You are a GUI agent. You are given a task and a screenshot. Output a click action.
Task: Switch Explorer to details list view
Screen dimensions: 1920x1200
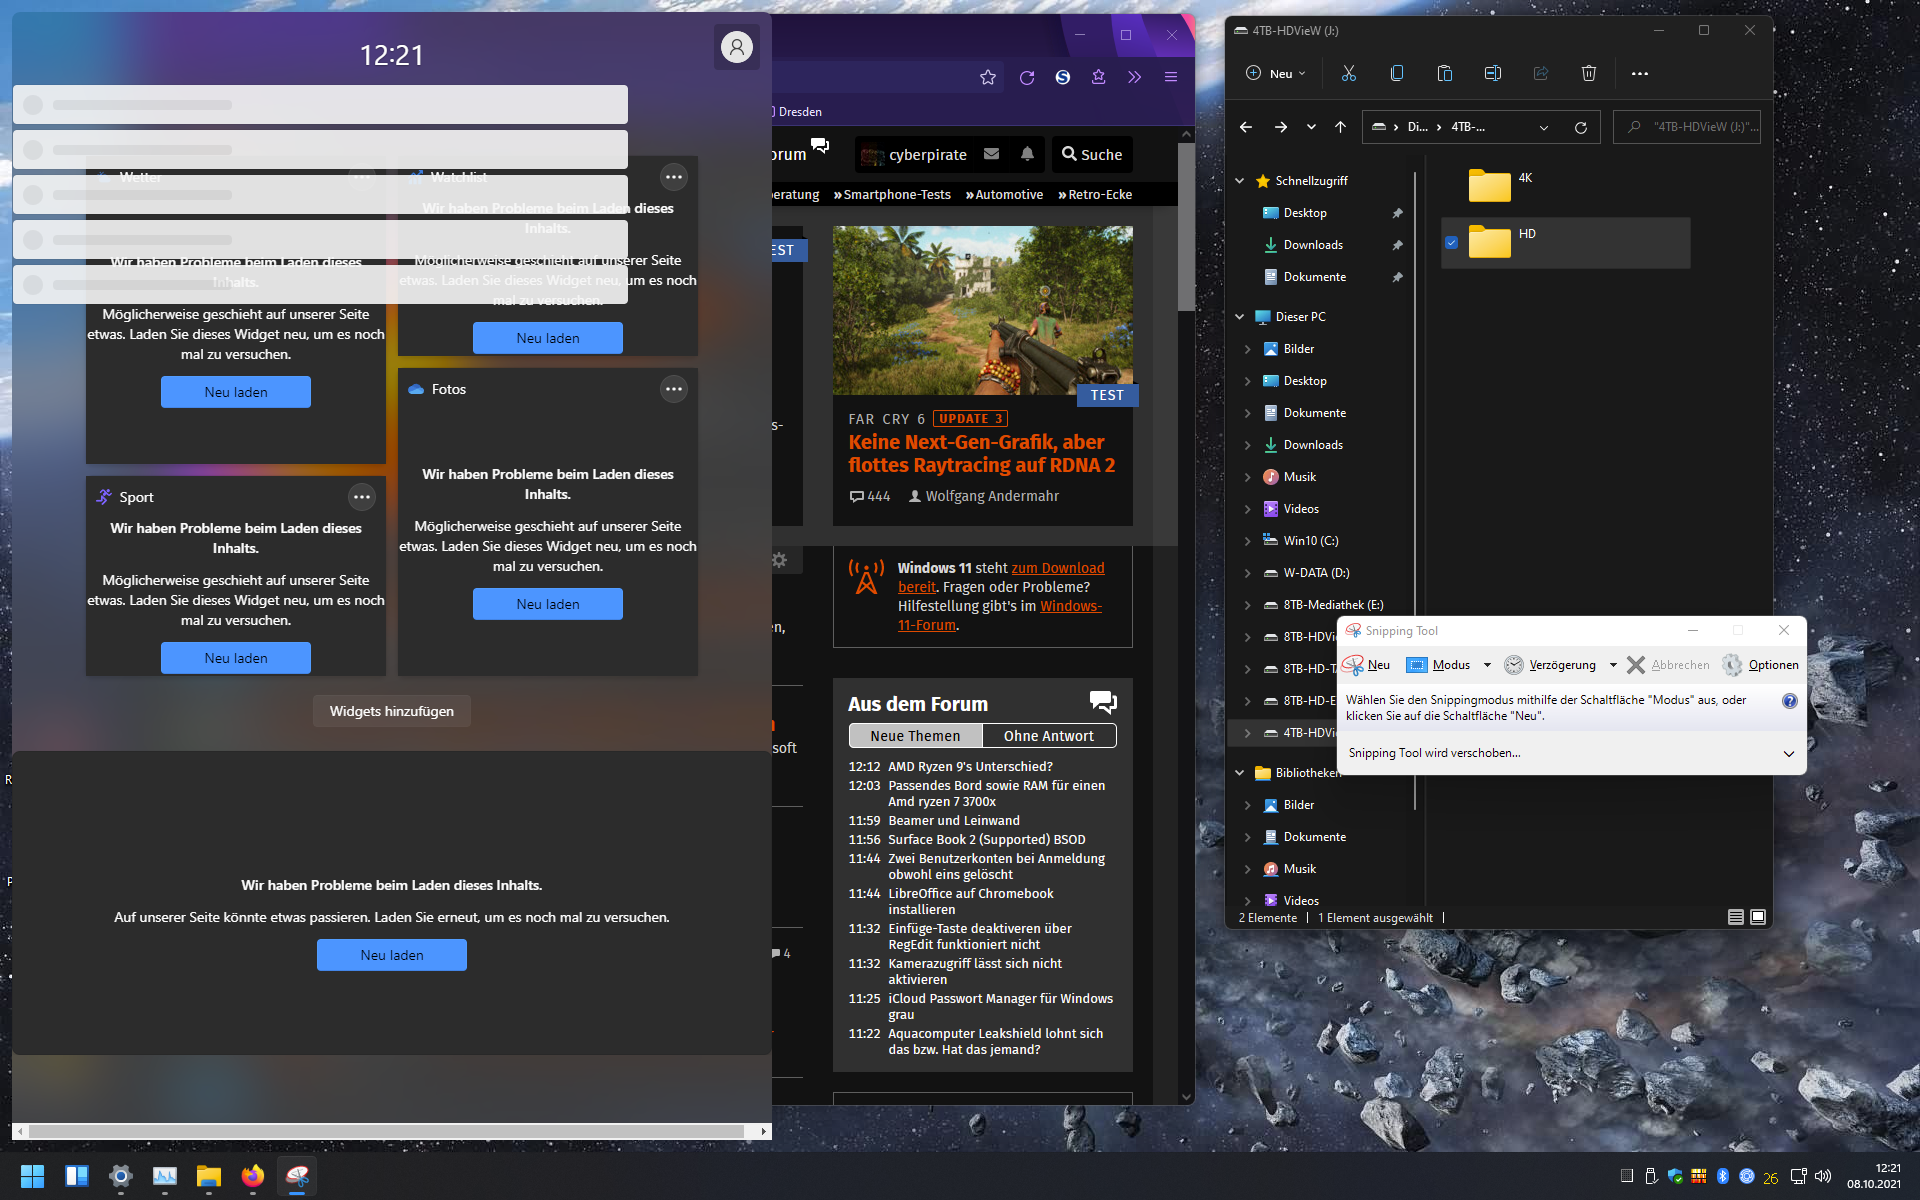coord(1736,917)
